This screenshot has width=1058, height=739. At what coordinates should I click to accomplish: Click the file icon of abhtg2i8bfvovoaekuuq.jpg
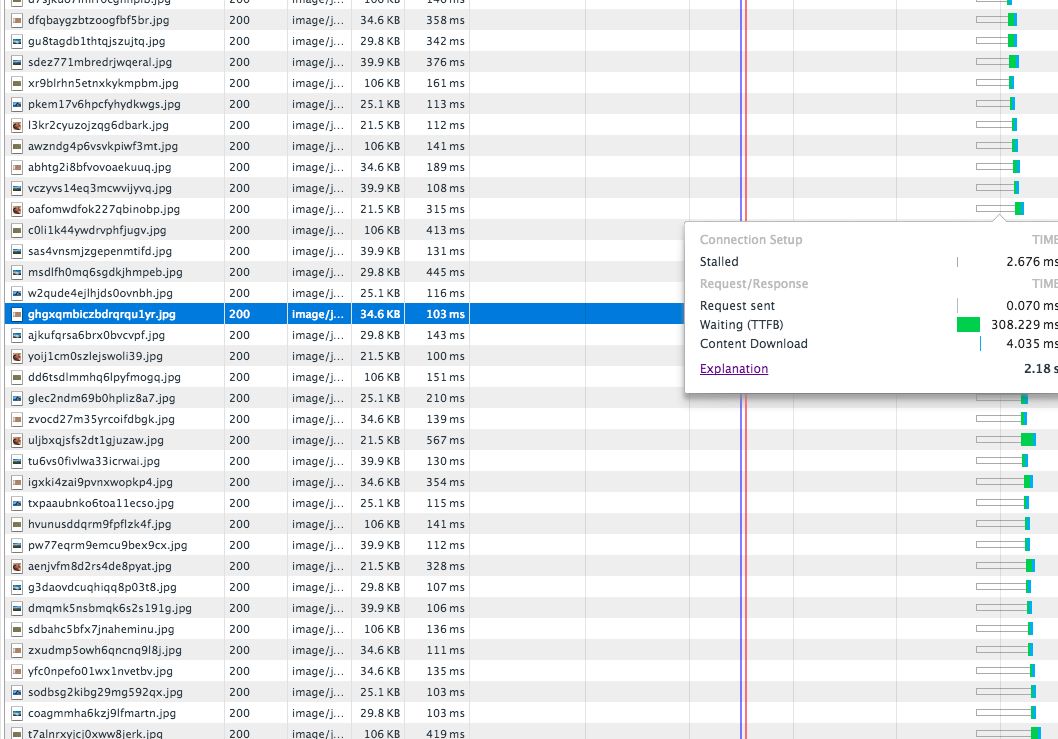[x=17, y=167]
